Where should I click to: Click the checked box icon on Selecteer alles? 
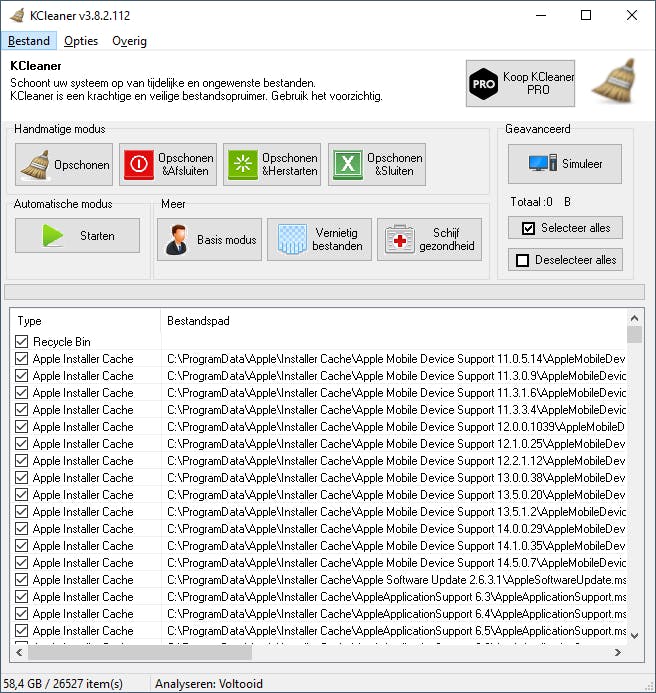tap(528, 228)
